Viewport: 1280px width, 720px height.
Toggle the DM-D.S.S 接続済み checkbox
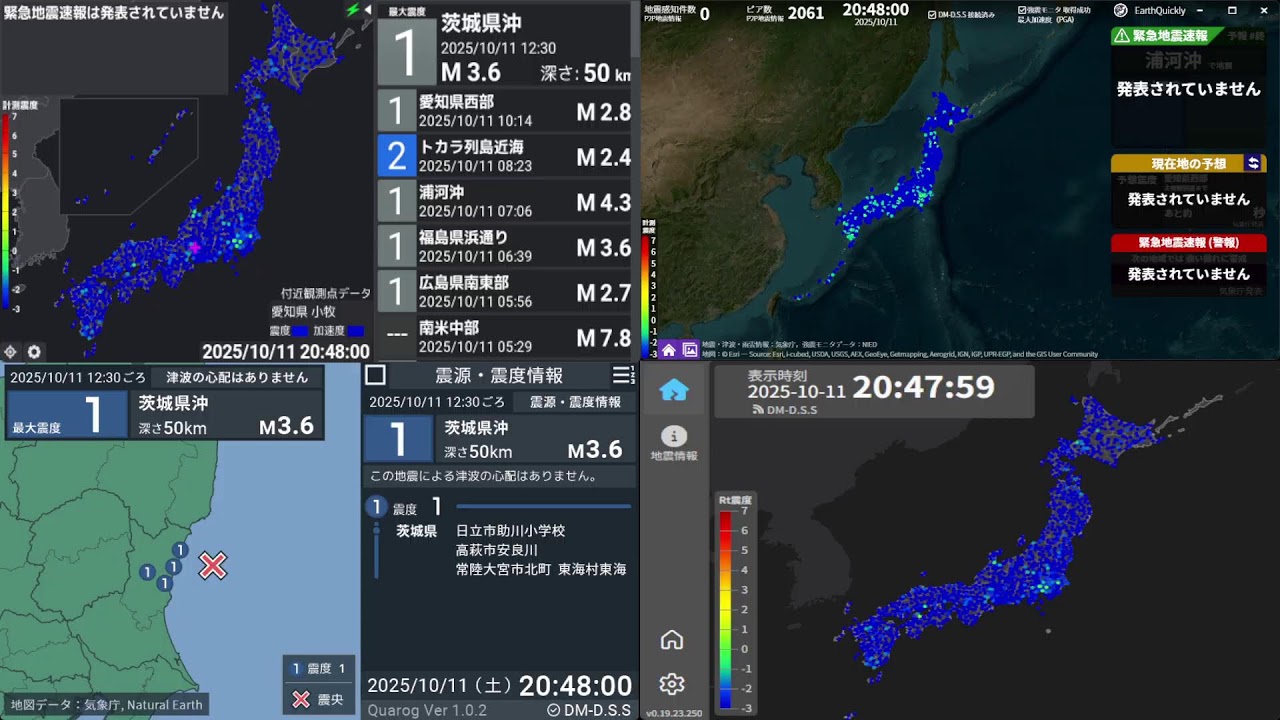[x=932, y=15]
